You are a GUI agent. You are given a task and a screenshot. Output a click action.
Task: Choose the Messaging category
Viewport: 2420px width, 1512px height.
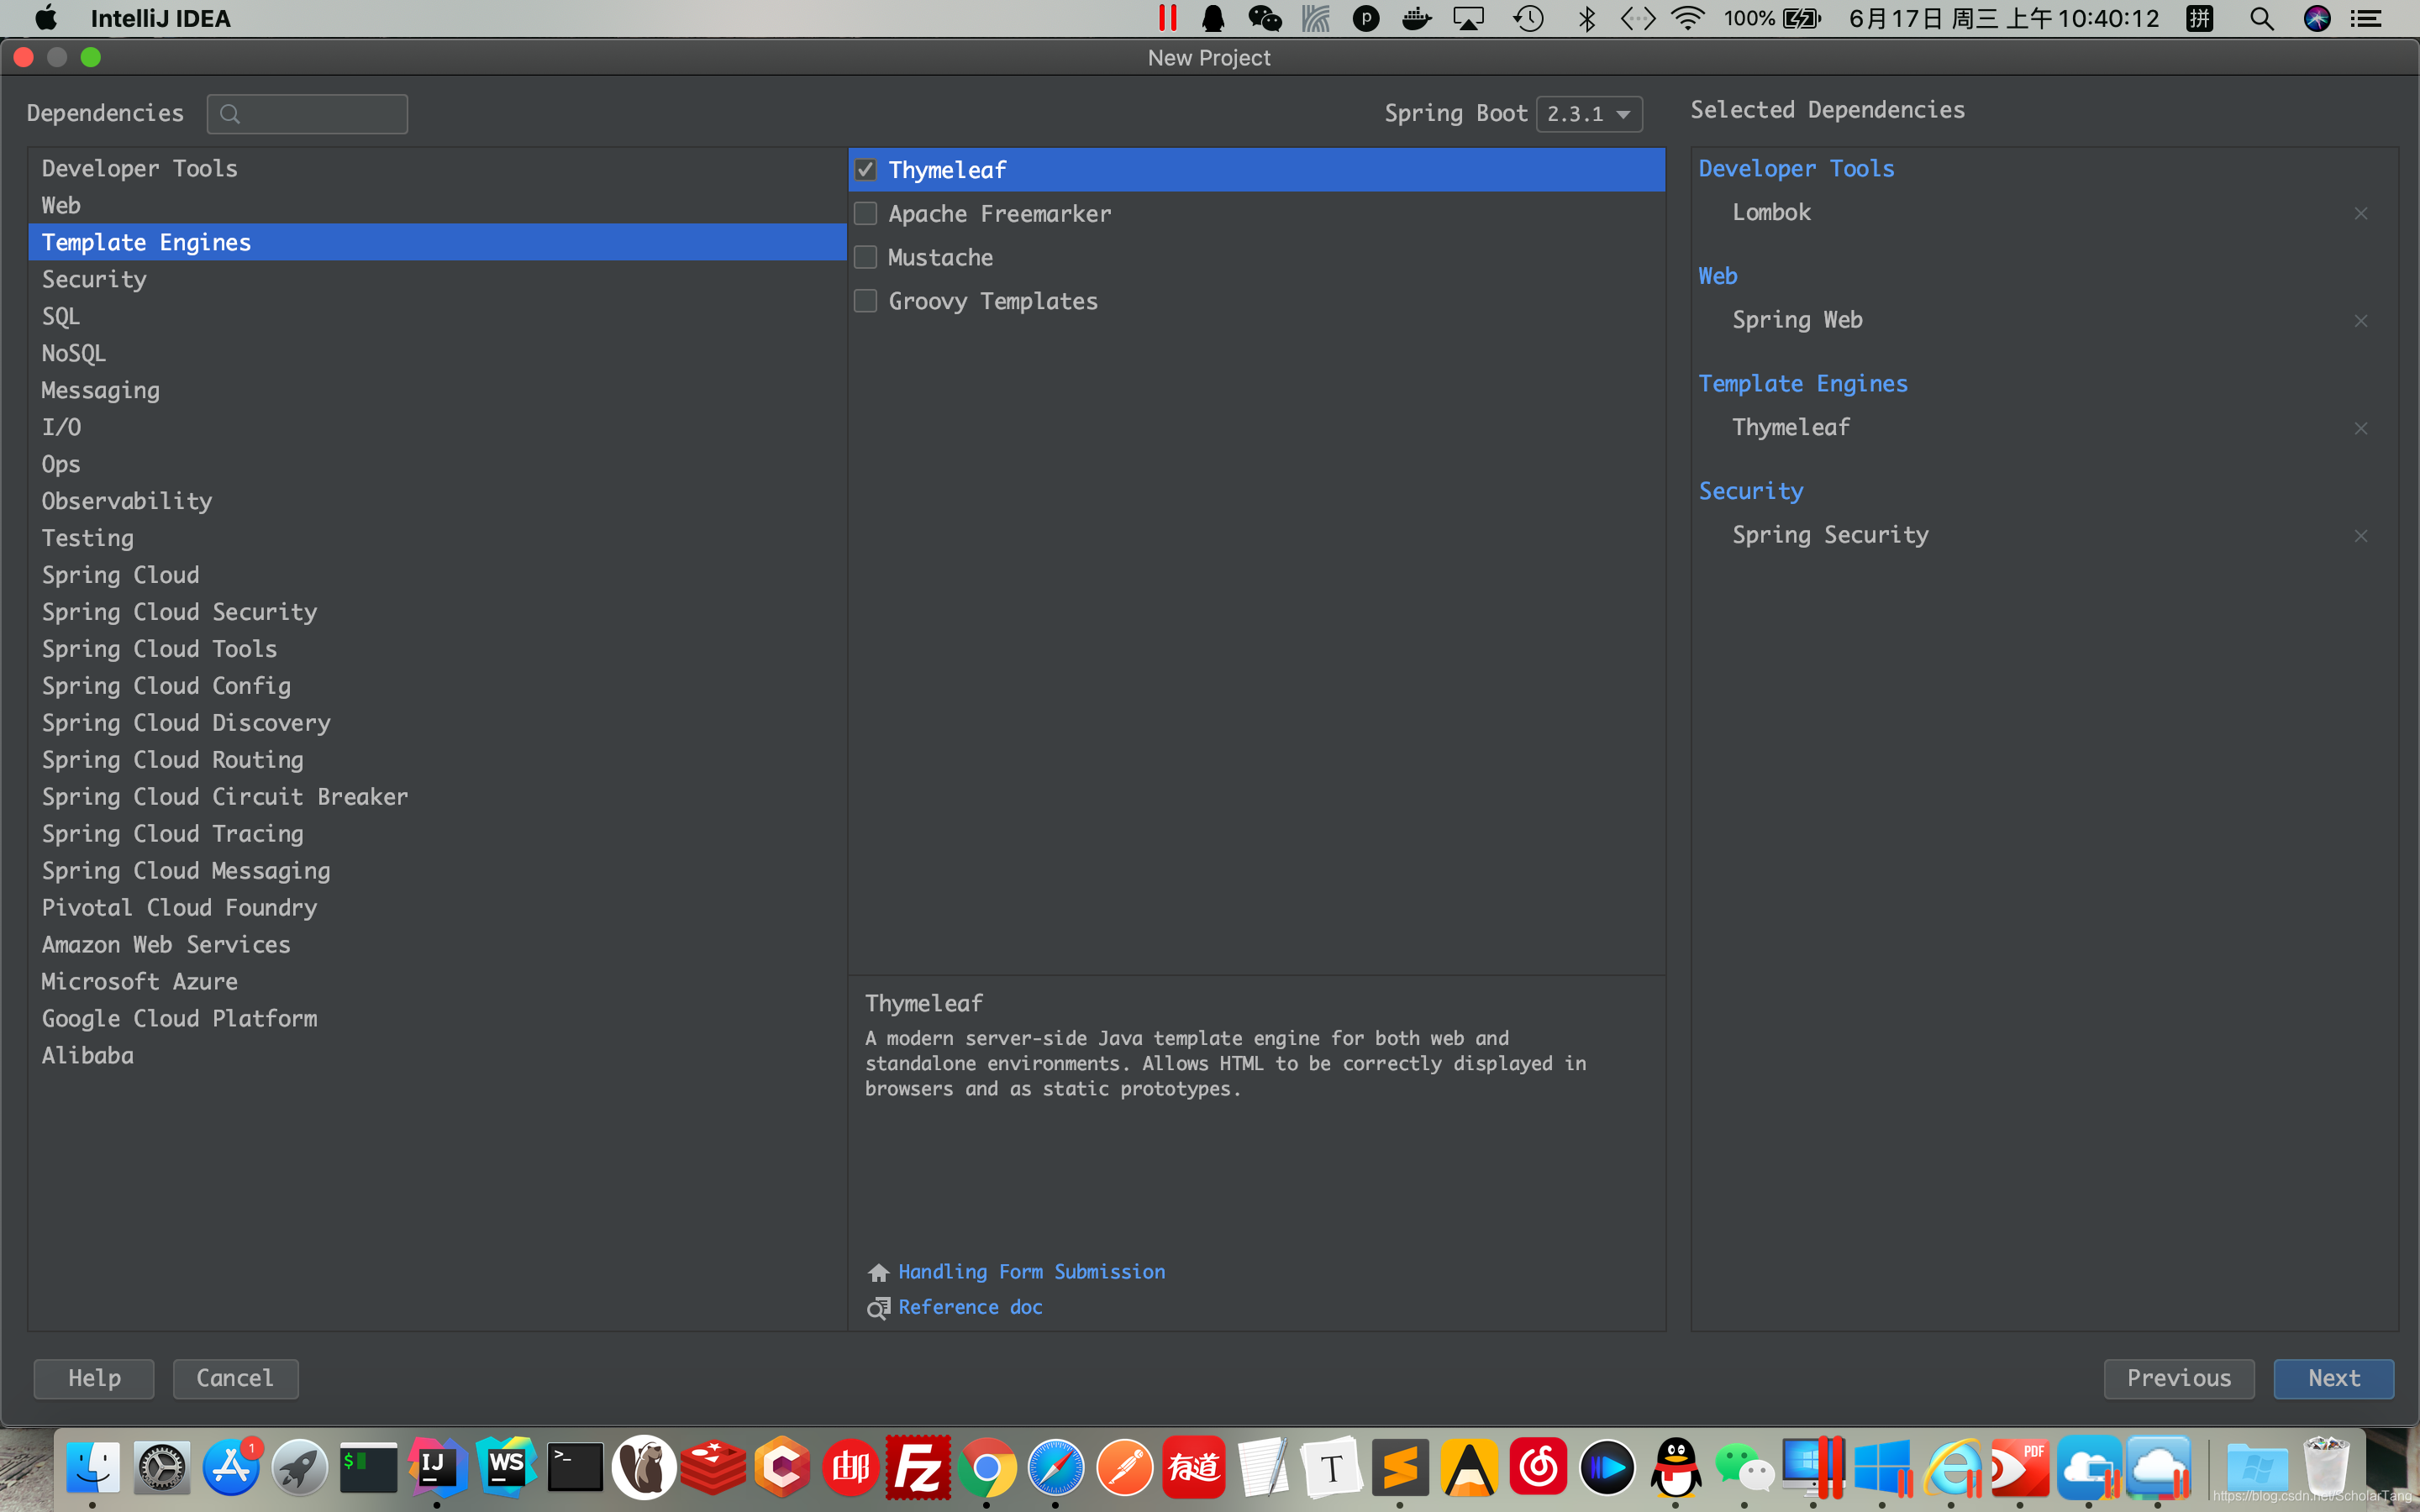click(x=437, y=390)
